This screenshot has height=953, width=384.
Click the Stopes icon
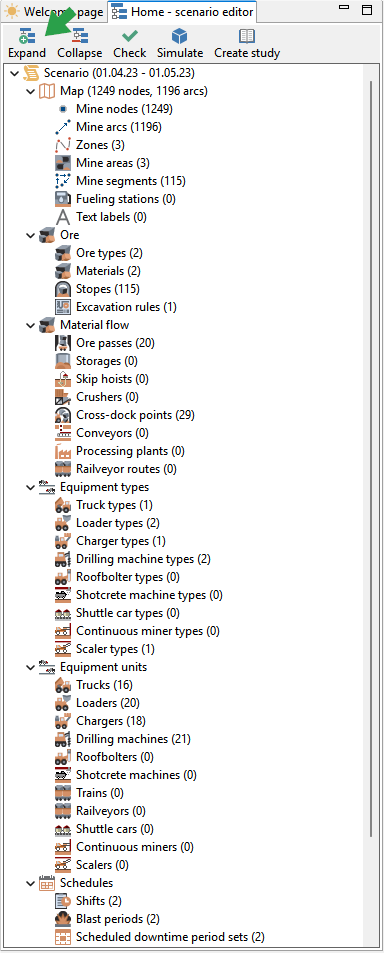point(63,289)
